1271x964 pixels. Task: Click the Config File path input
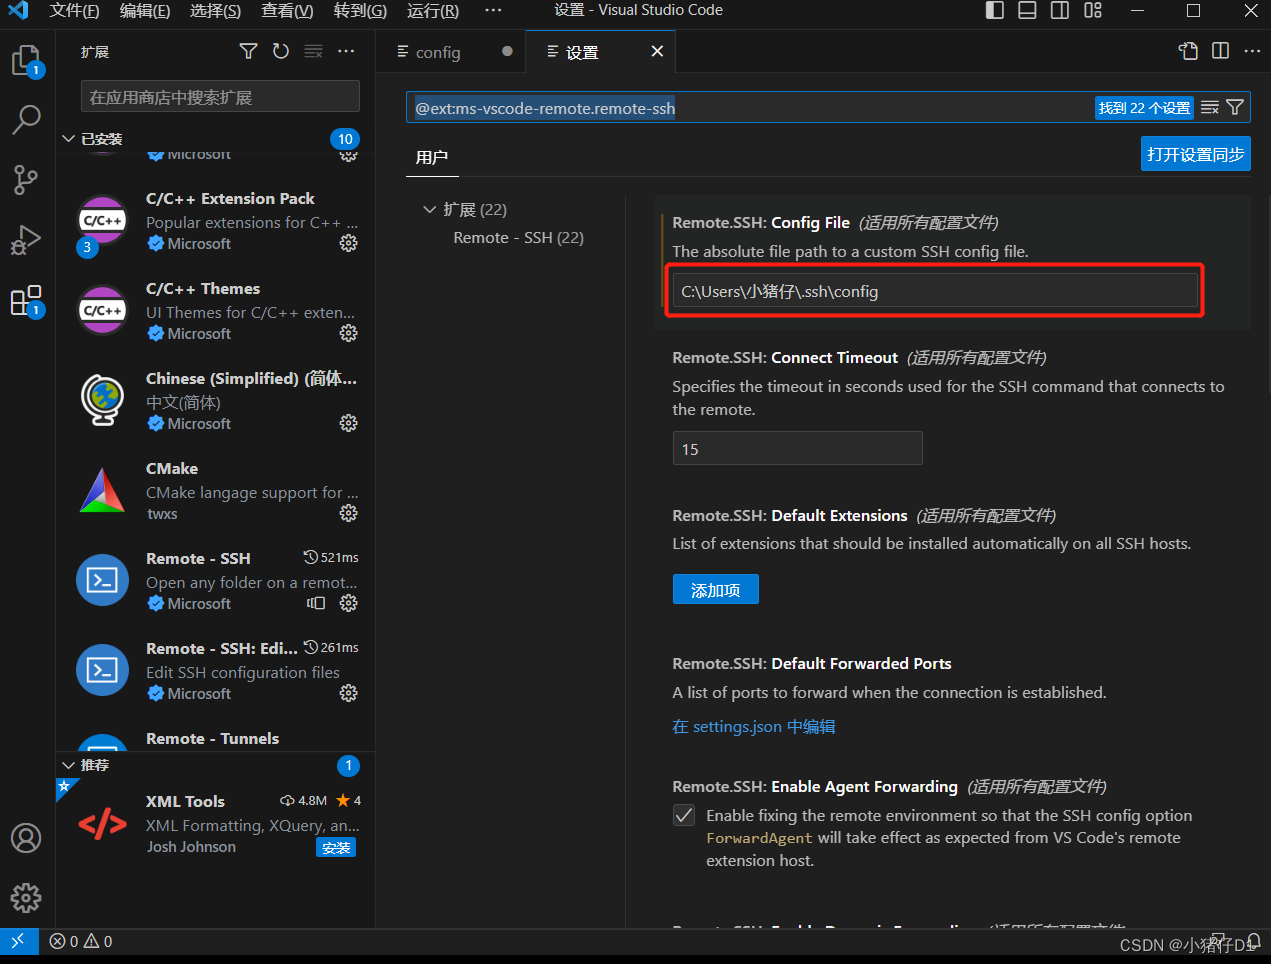[935, 291]
